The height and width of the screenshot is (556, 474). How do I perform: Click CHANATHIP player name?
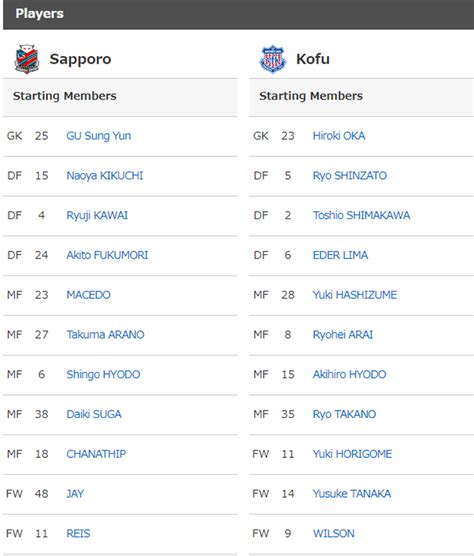click(x=96, y=454)
